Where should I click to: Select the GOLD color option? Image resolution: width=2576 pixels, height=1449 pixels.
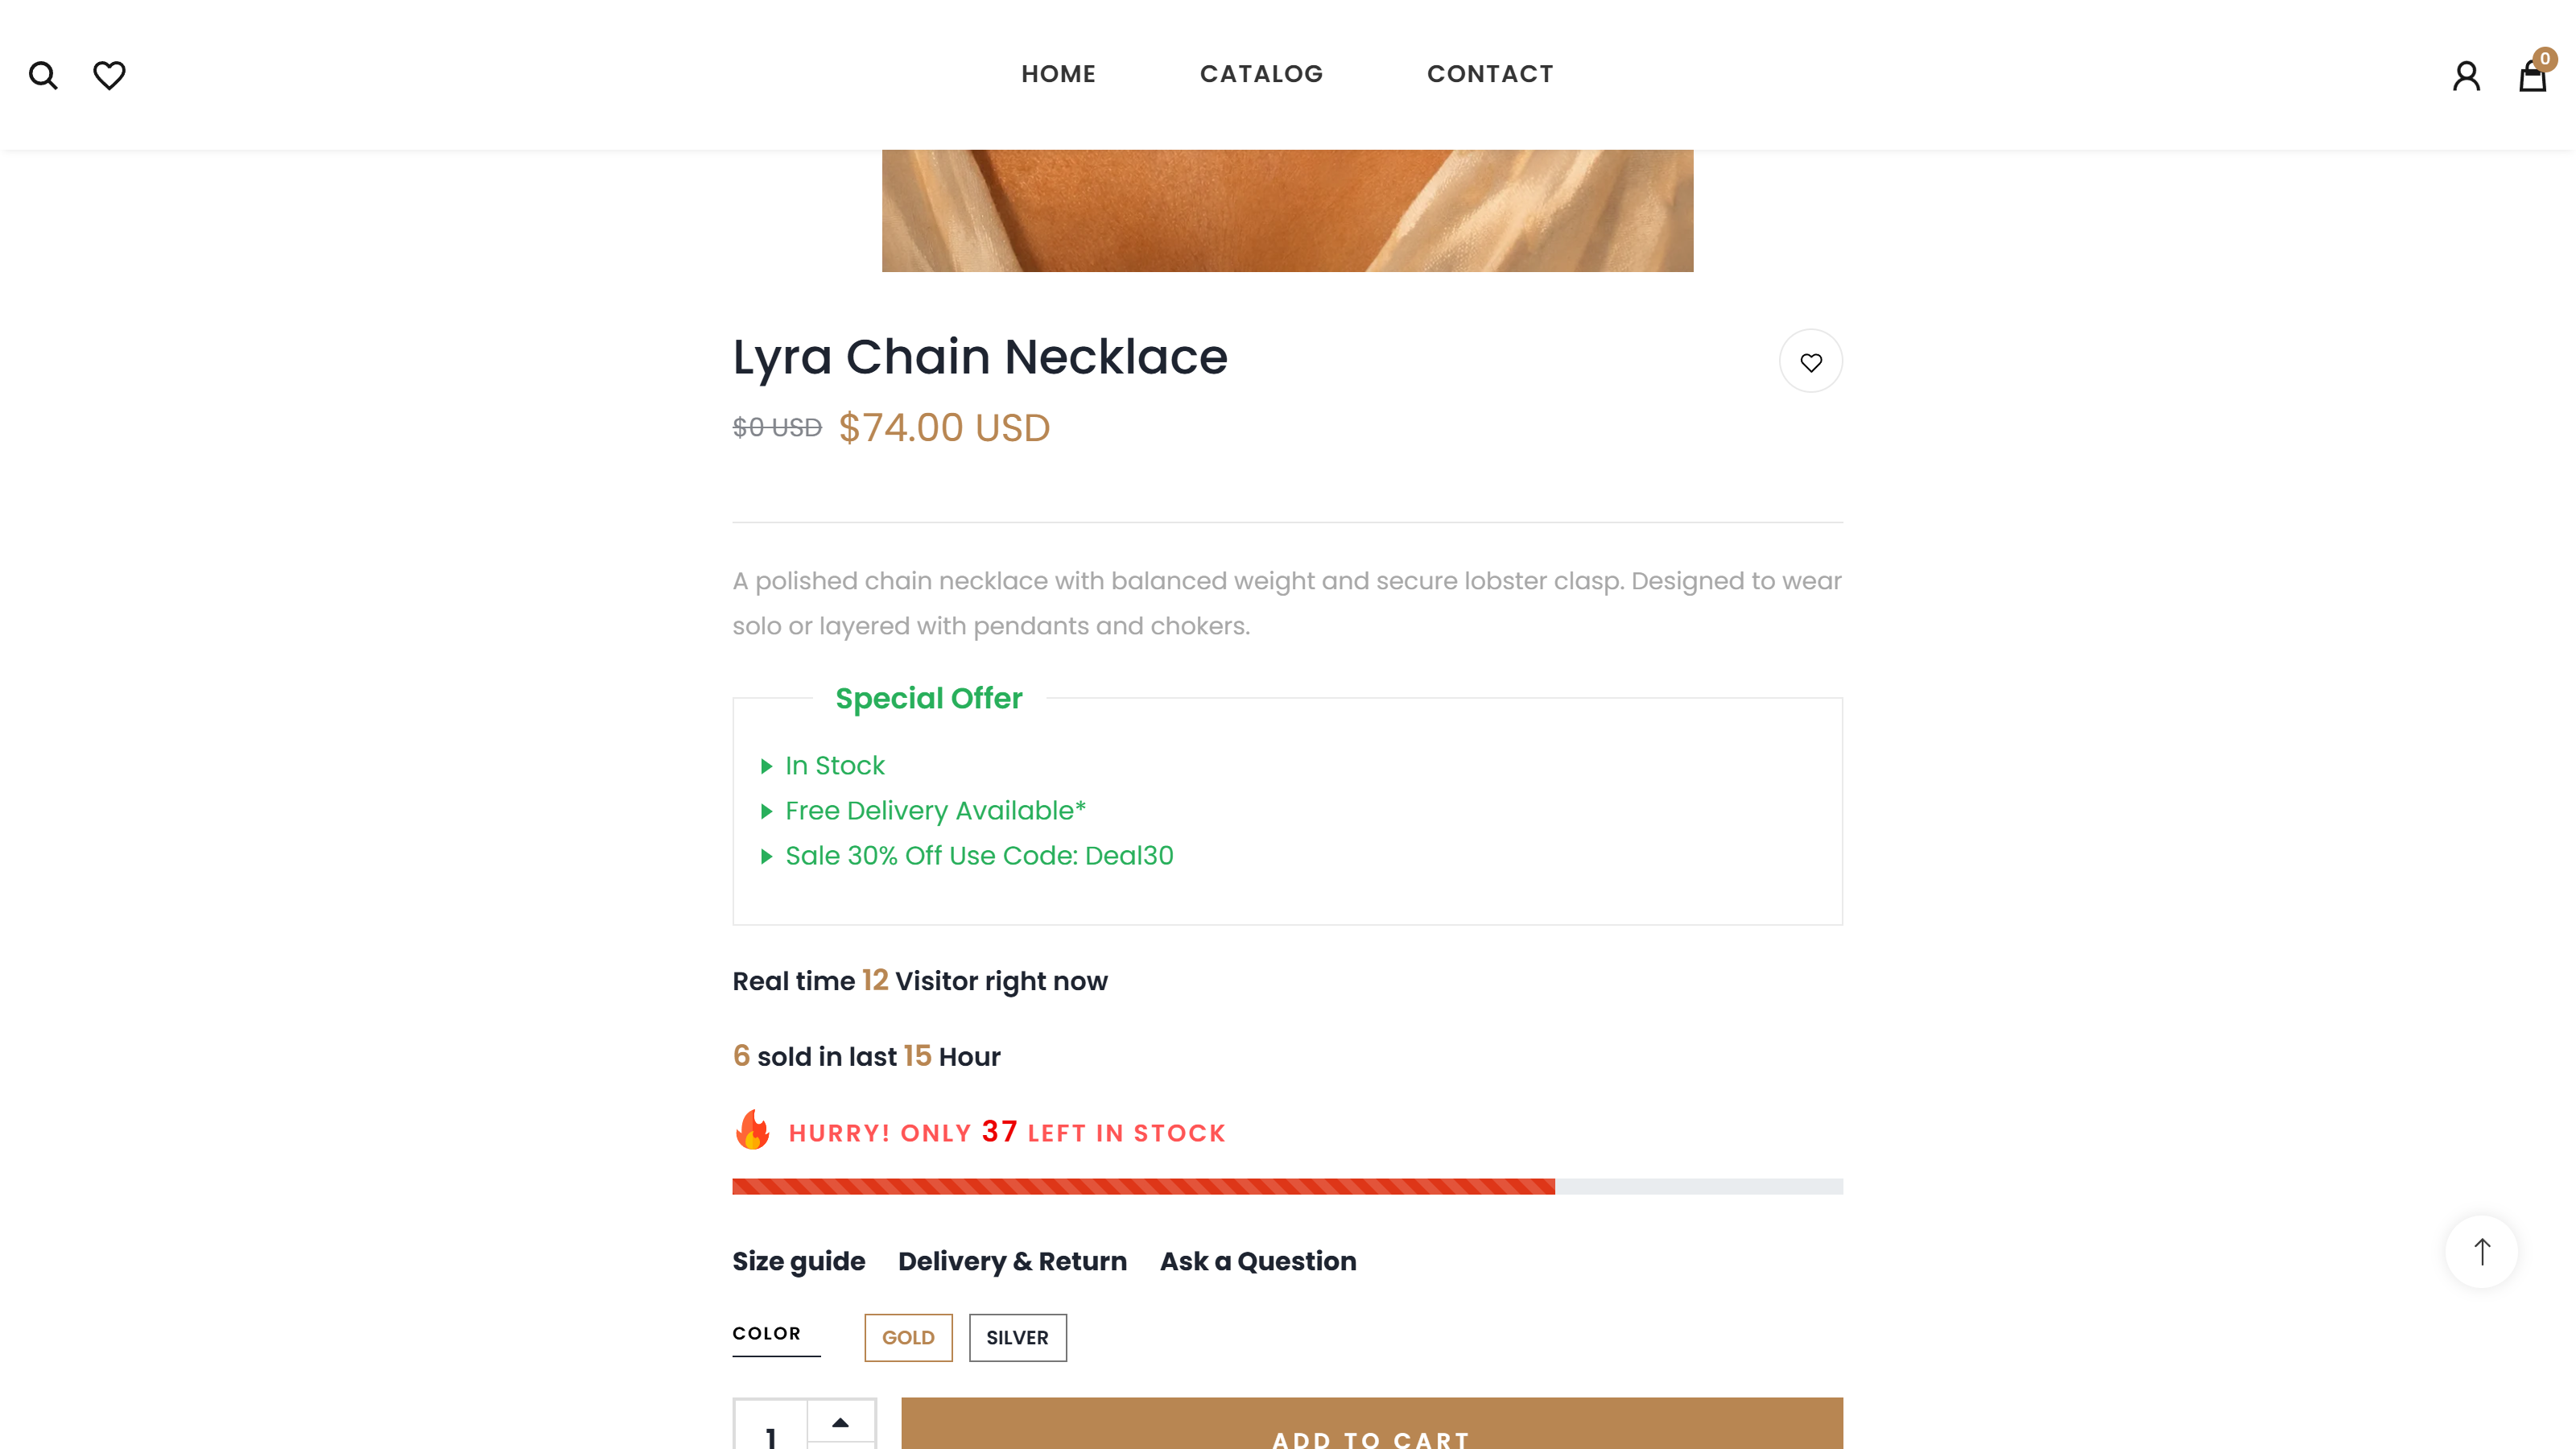click(x=908, y=1337)
